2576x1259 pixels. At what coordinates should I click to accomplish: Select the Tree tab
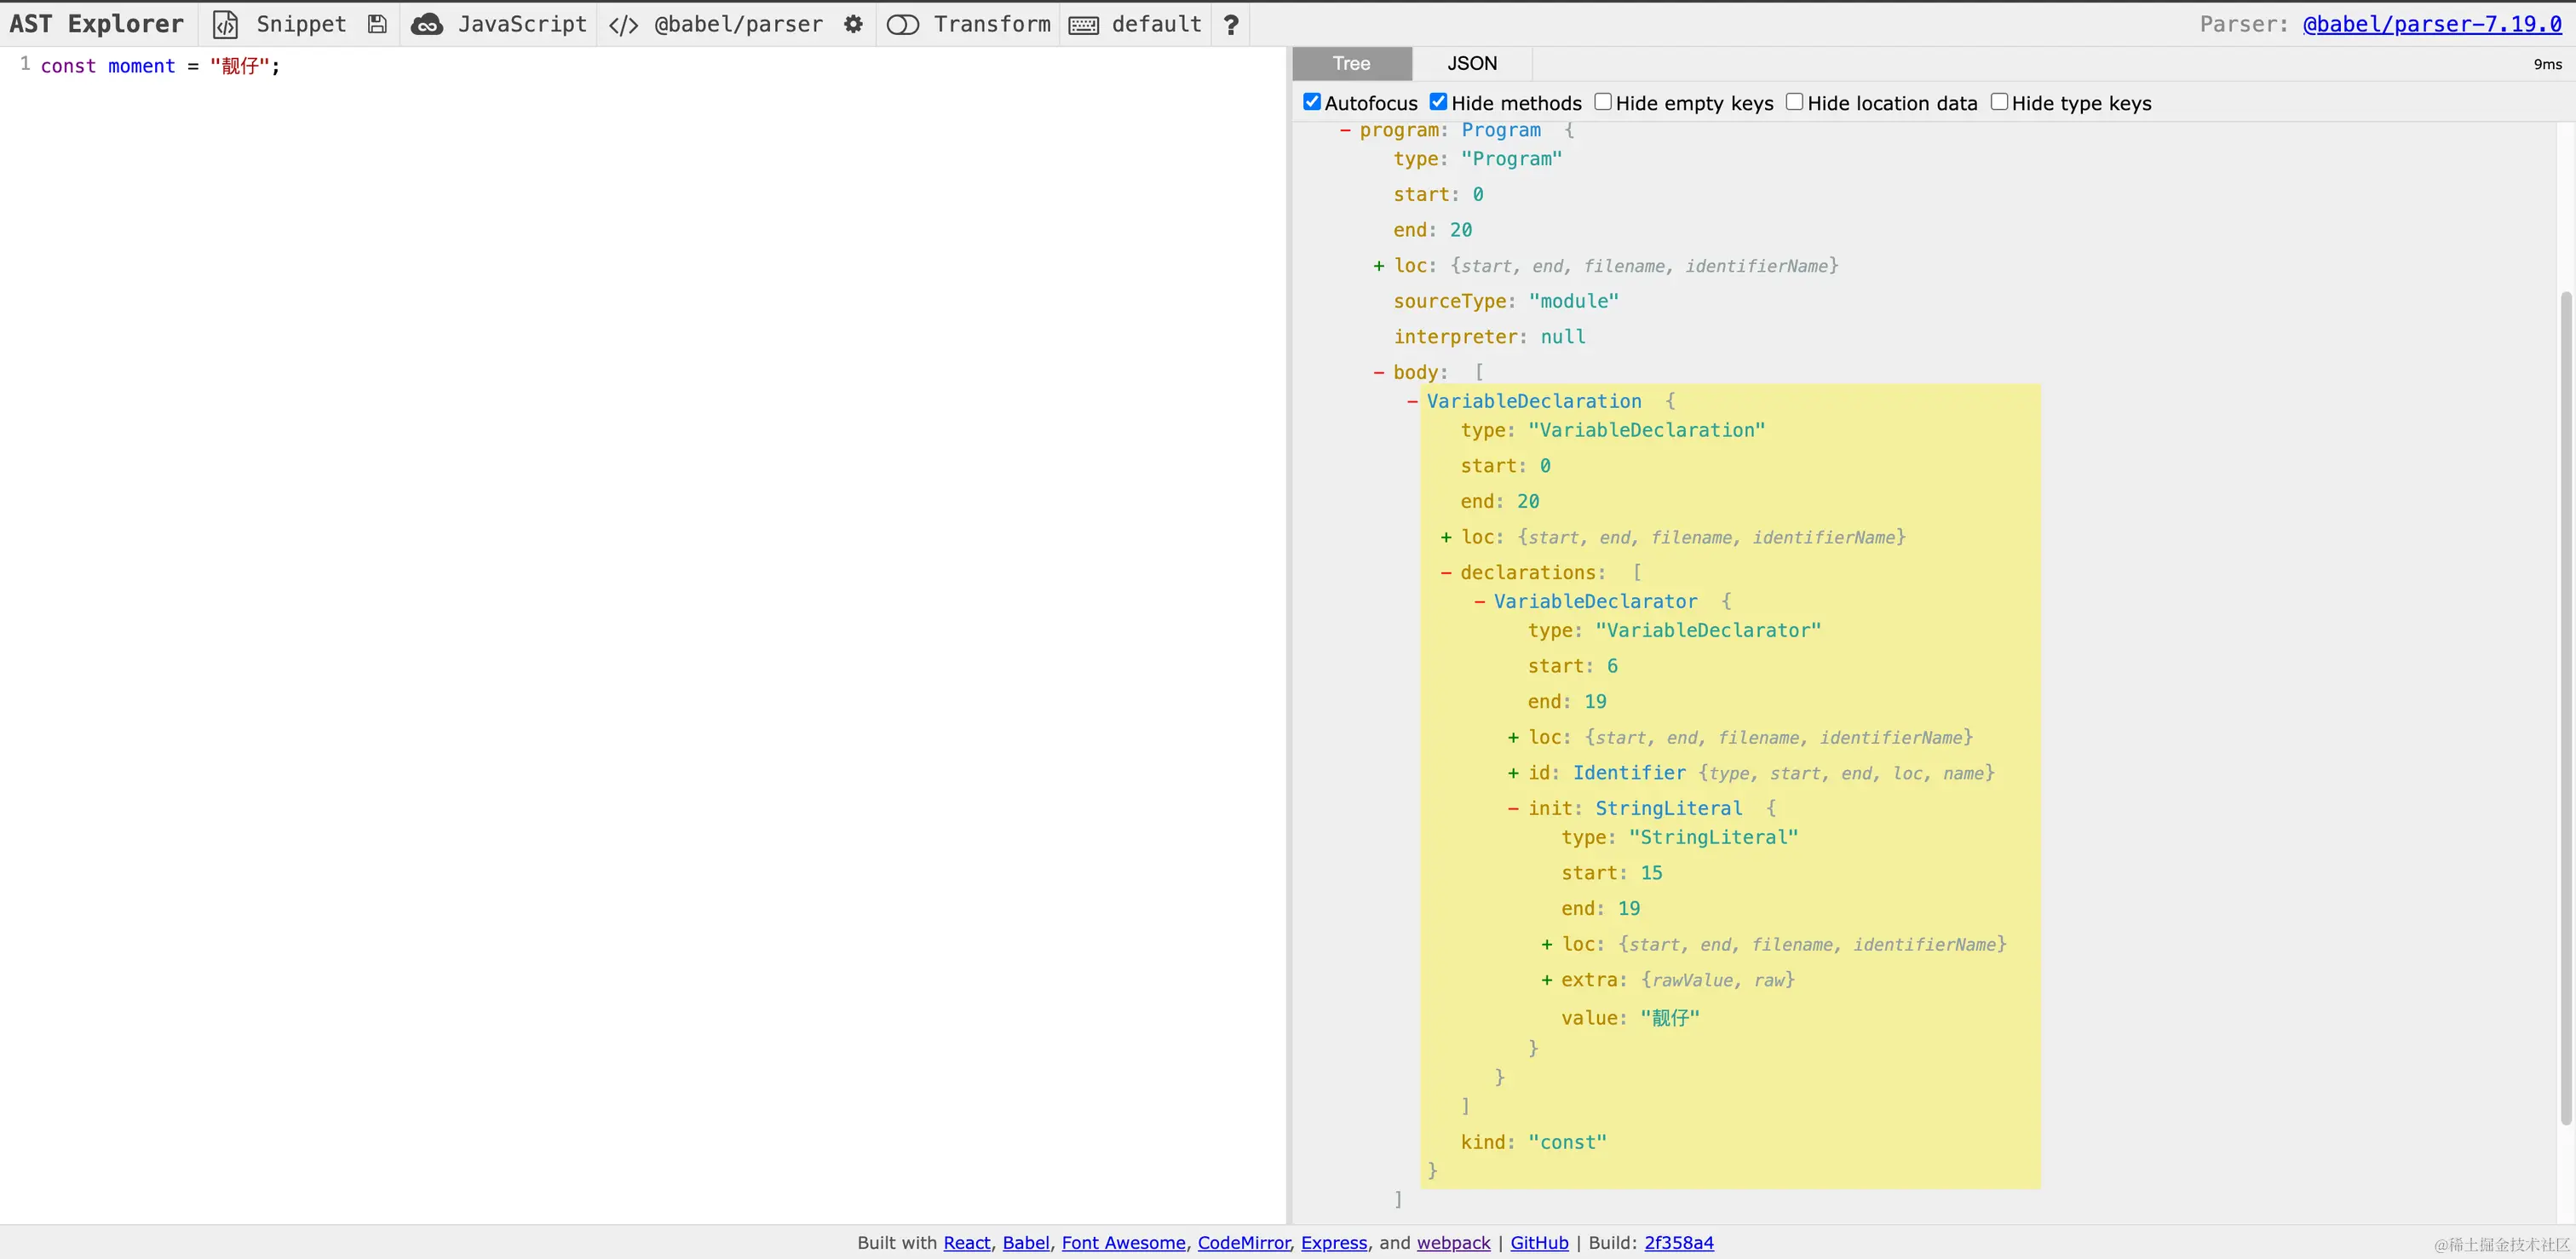coord(1351,63)
